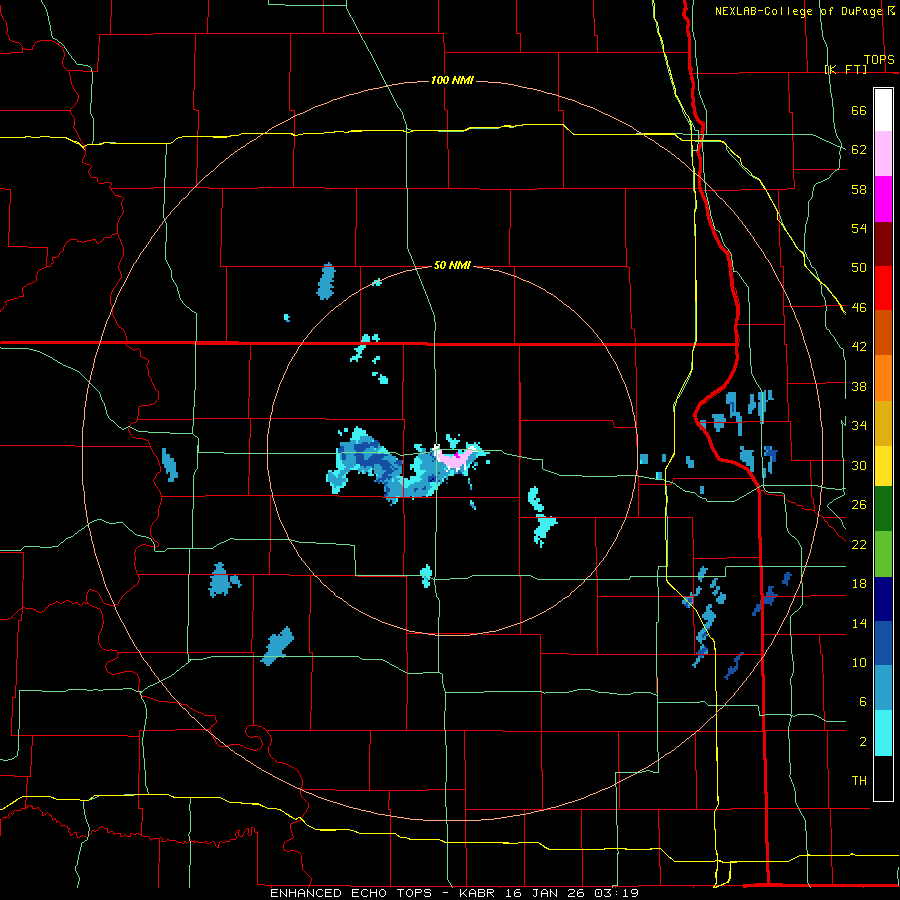Select the 50 NMI range ring label
Image resolution: width=900 pixels, height=900 pixels.
pos(452,265)
